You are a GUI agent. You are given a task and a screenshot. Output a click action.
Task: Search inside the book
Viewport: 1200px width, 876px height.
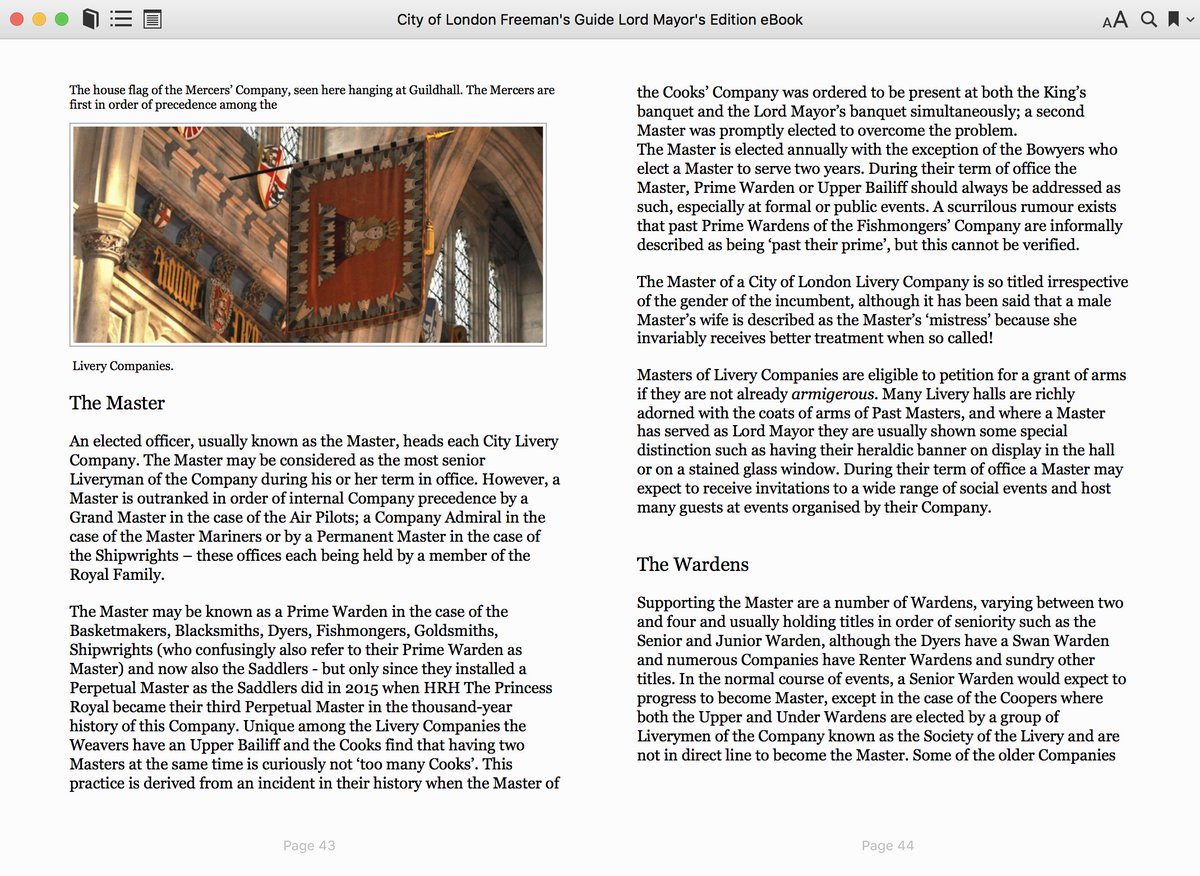click(x=1148, y=19)
